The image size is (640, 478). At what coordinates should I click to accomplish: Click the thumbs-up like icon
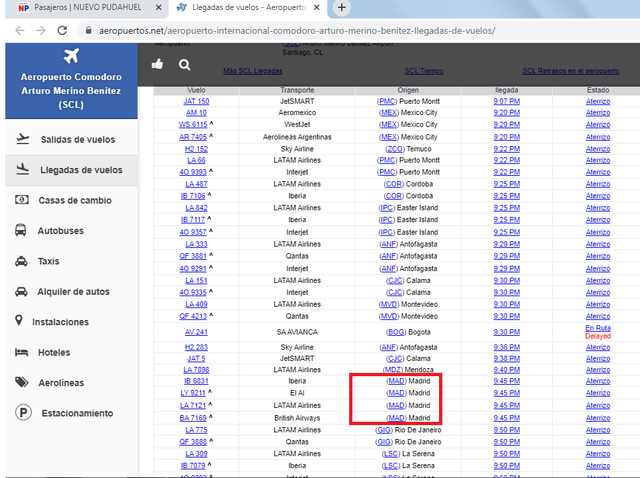(x=157, y=64)
